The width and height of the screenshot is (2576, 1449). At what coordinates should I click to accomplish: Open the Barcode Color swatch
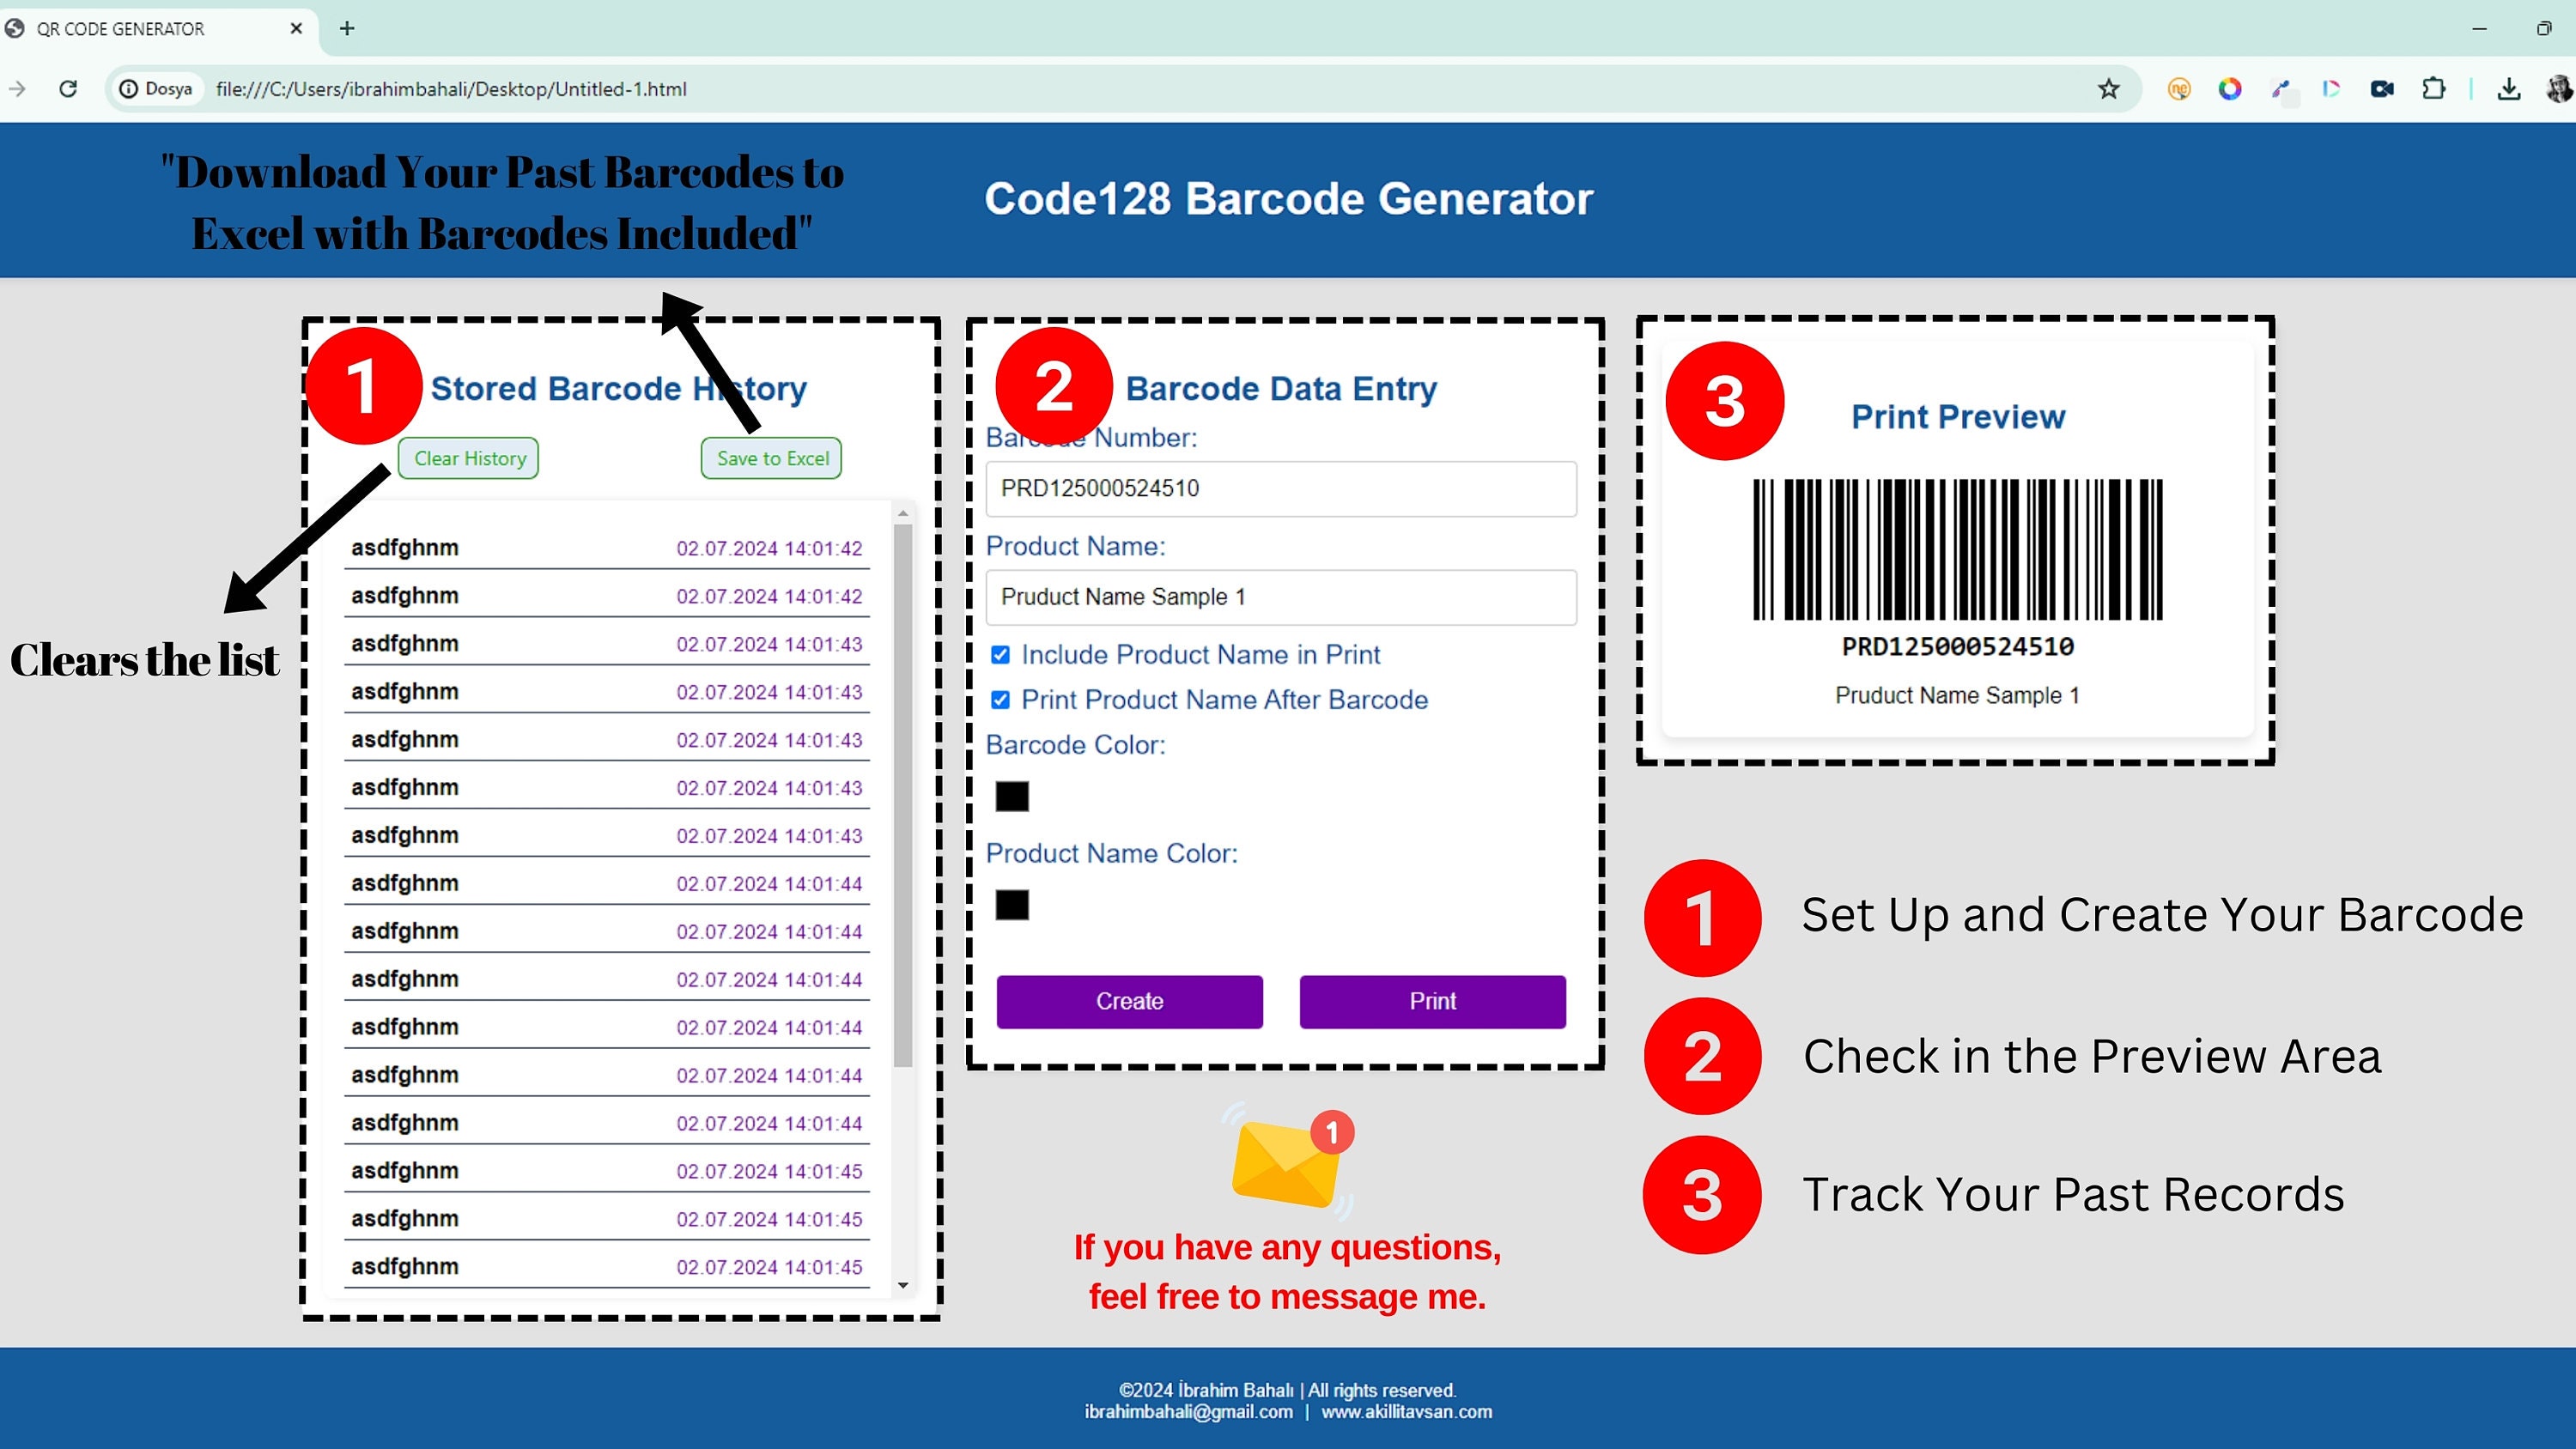click(1012, 796)
